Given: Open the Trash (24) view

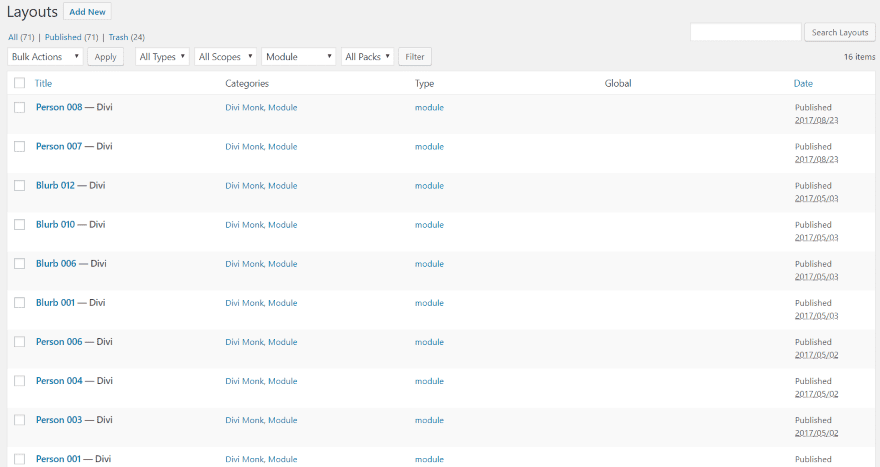Looking at the screenshot, I should point(126,37).
